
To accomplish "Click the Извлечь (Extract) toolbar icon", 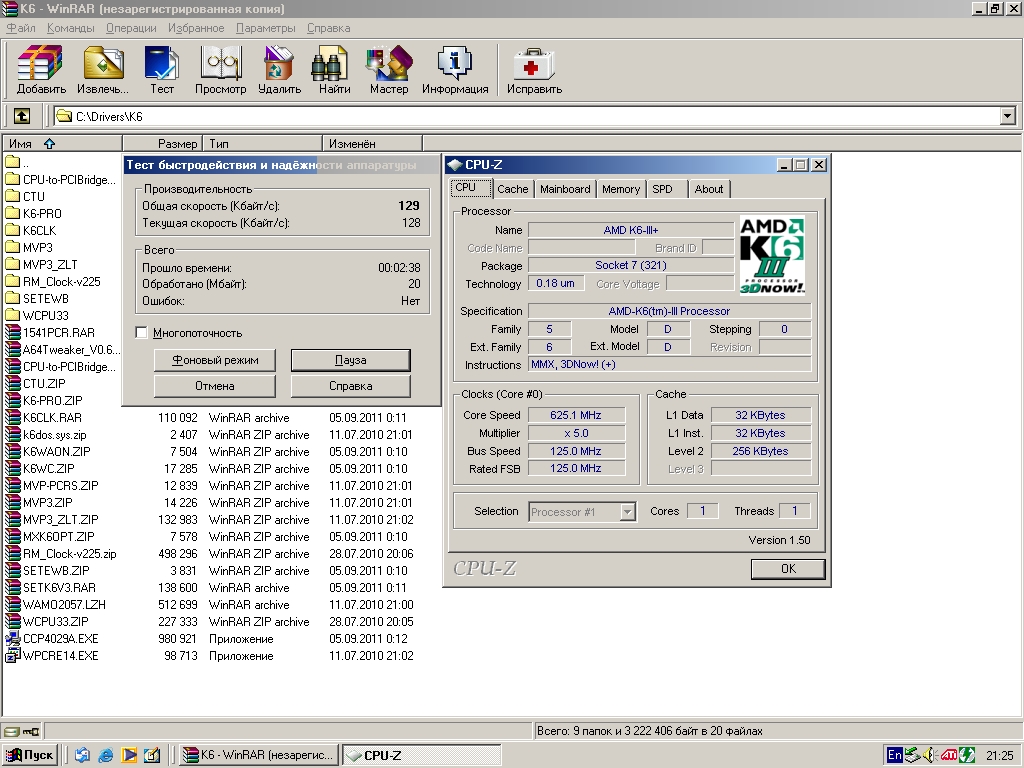I will tap(103, 63).
